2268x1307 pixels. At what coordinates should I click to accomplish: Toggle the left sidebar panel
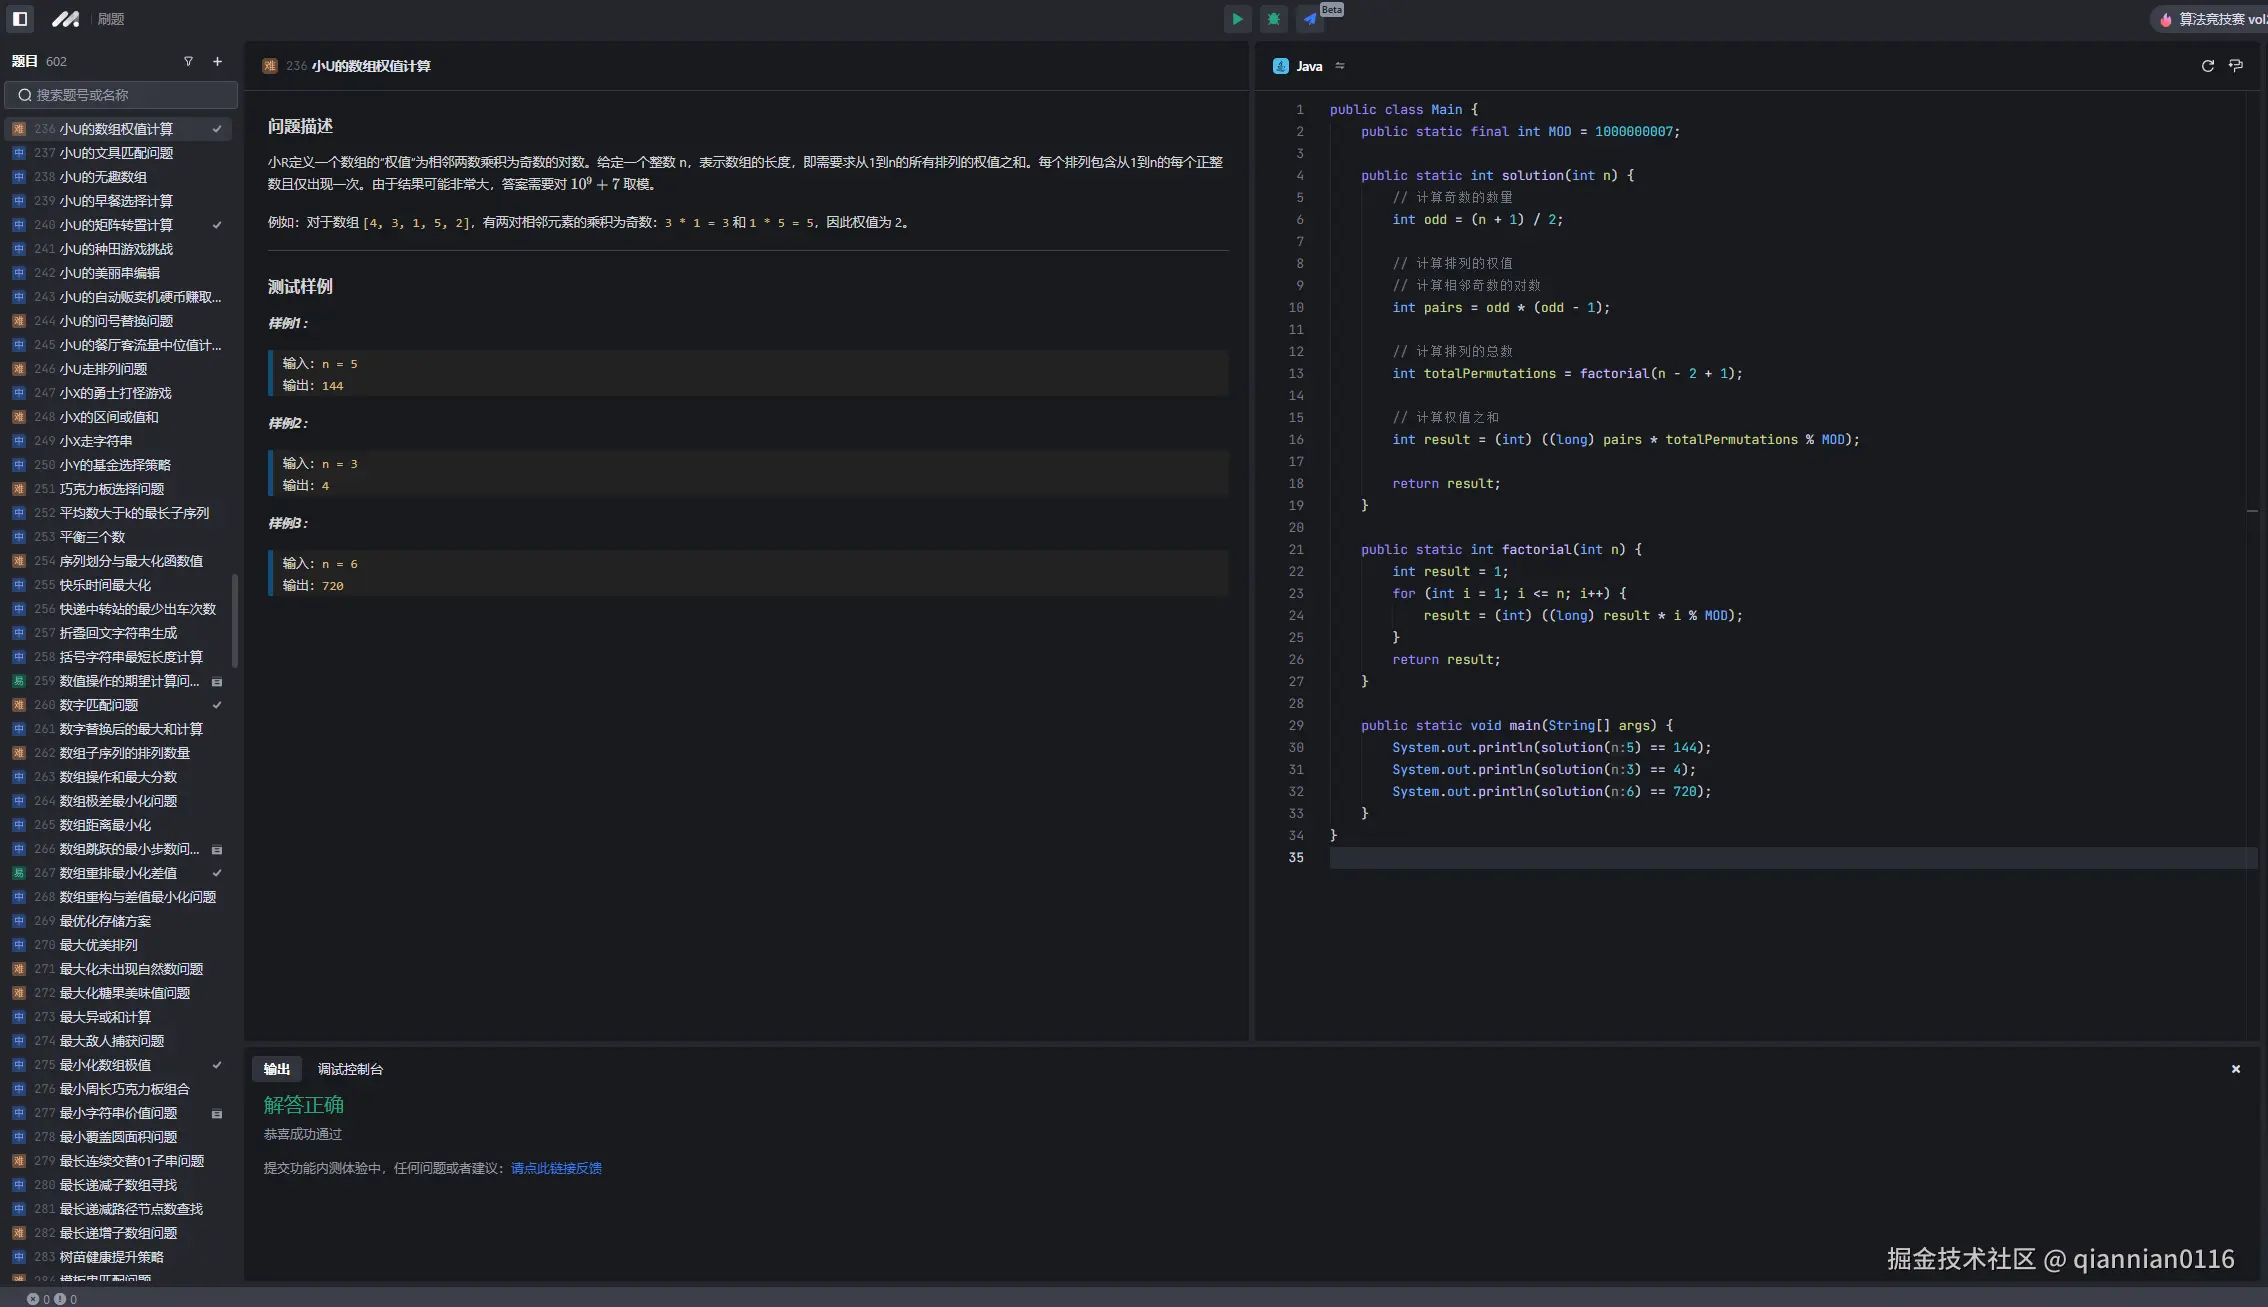(x=20, y=19)
